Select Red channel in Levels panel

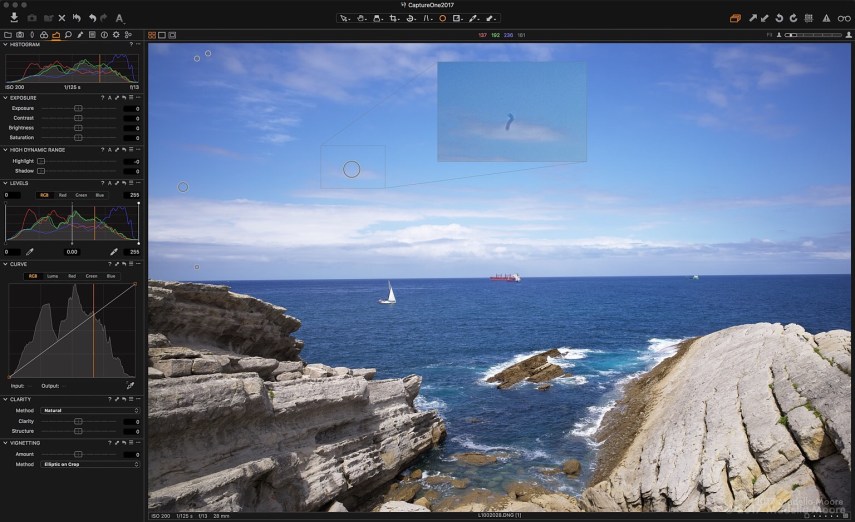[x=63, y=195]
